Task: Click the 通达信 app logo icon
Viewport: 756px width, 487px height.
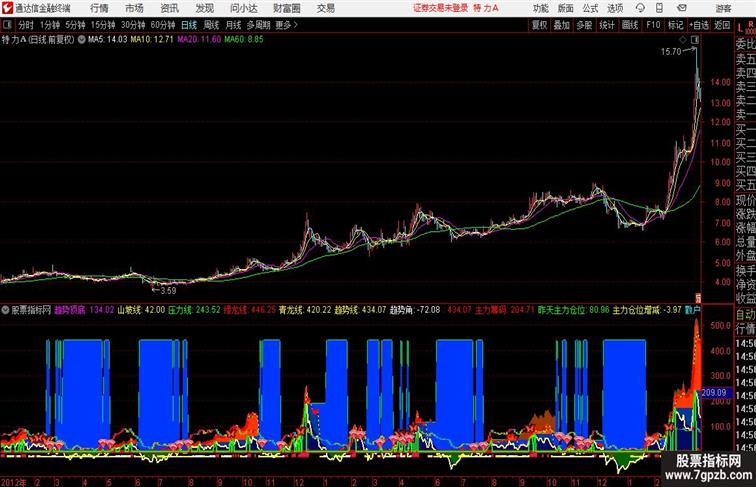Action: tap(7, 8)
